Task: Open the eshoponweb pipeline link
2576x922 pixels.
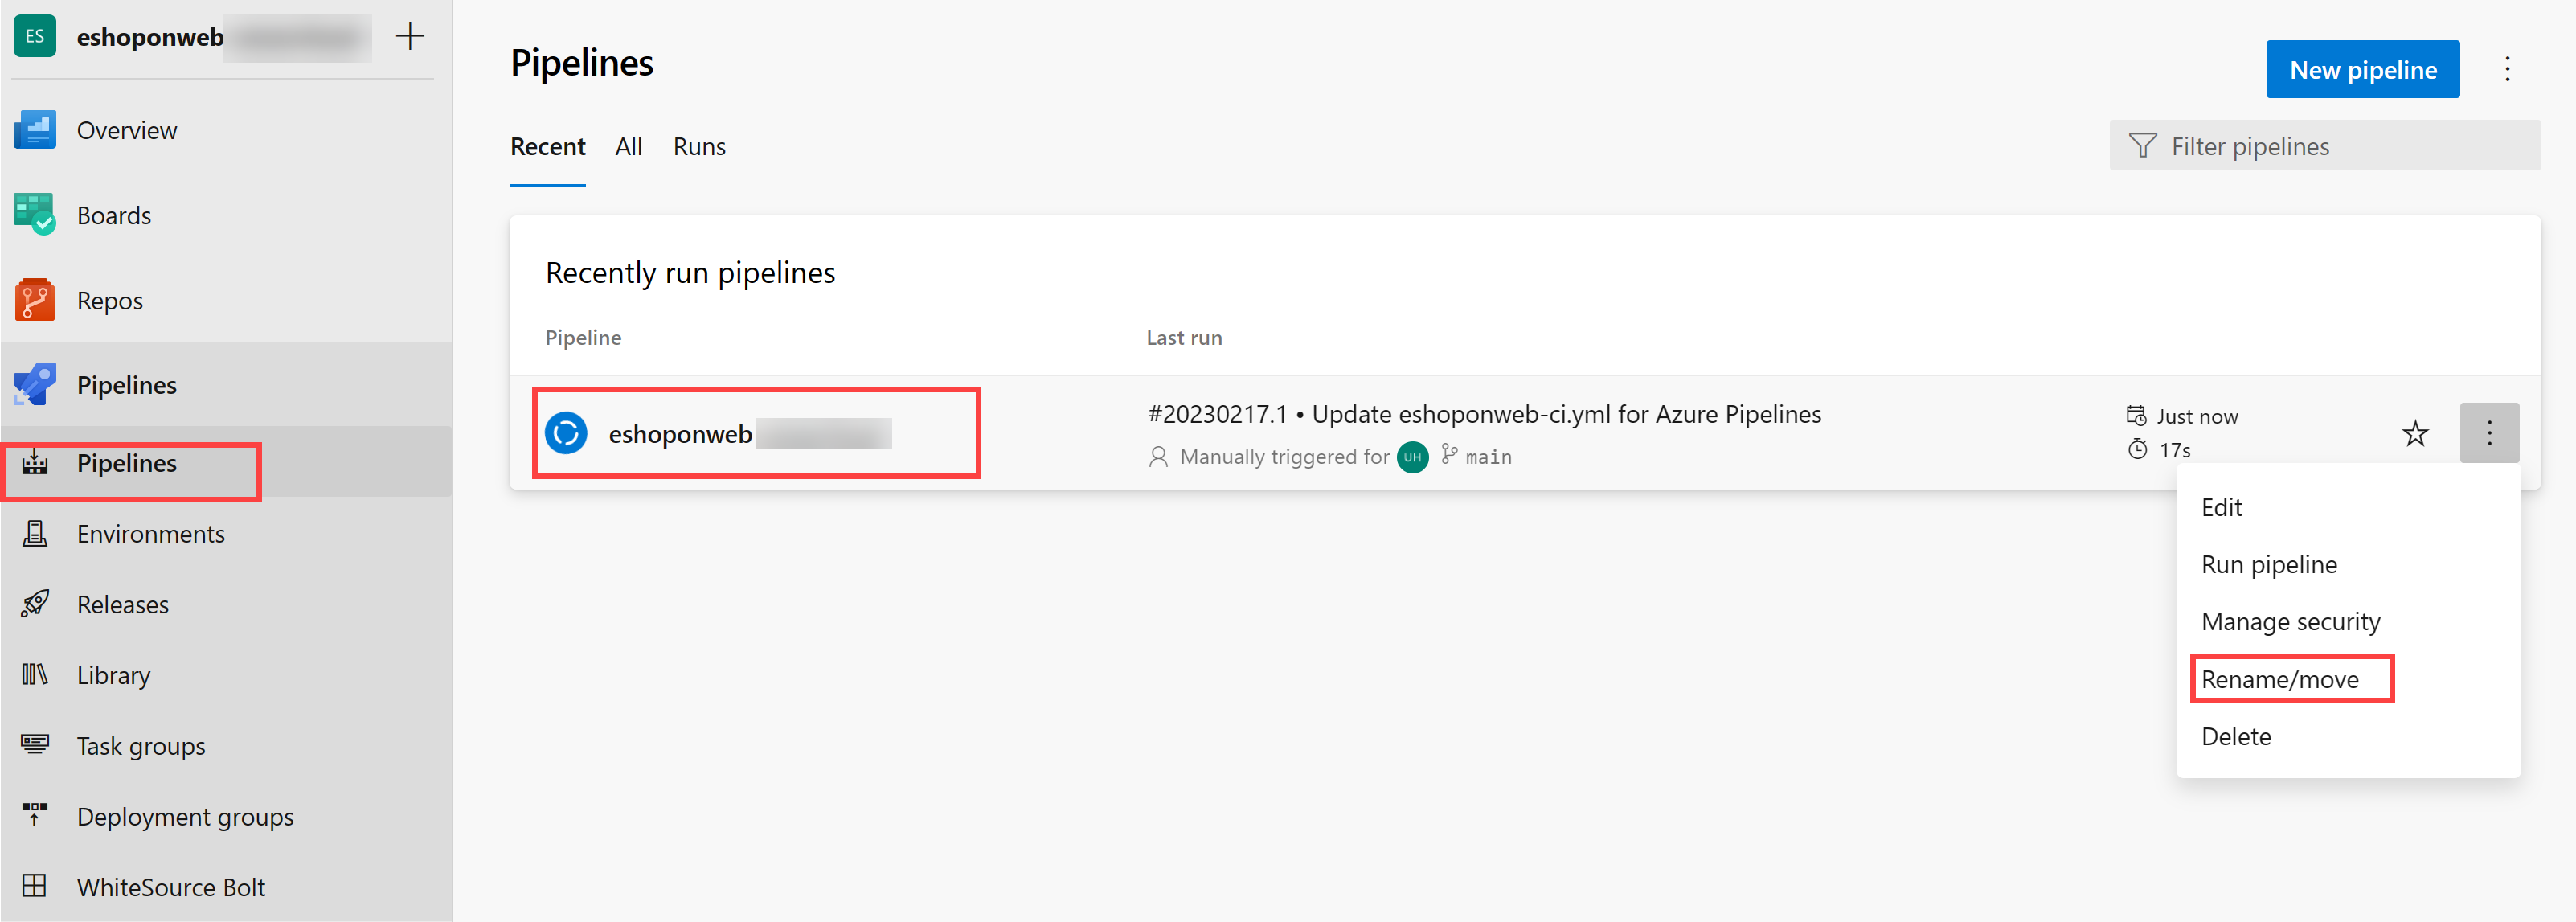Action: tap(680, 434)
